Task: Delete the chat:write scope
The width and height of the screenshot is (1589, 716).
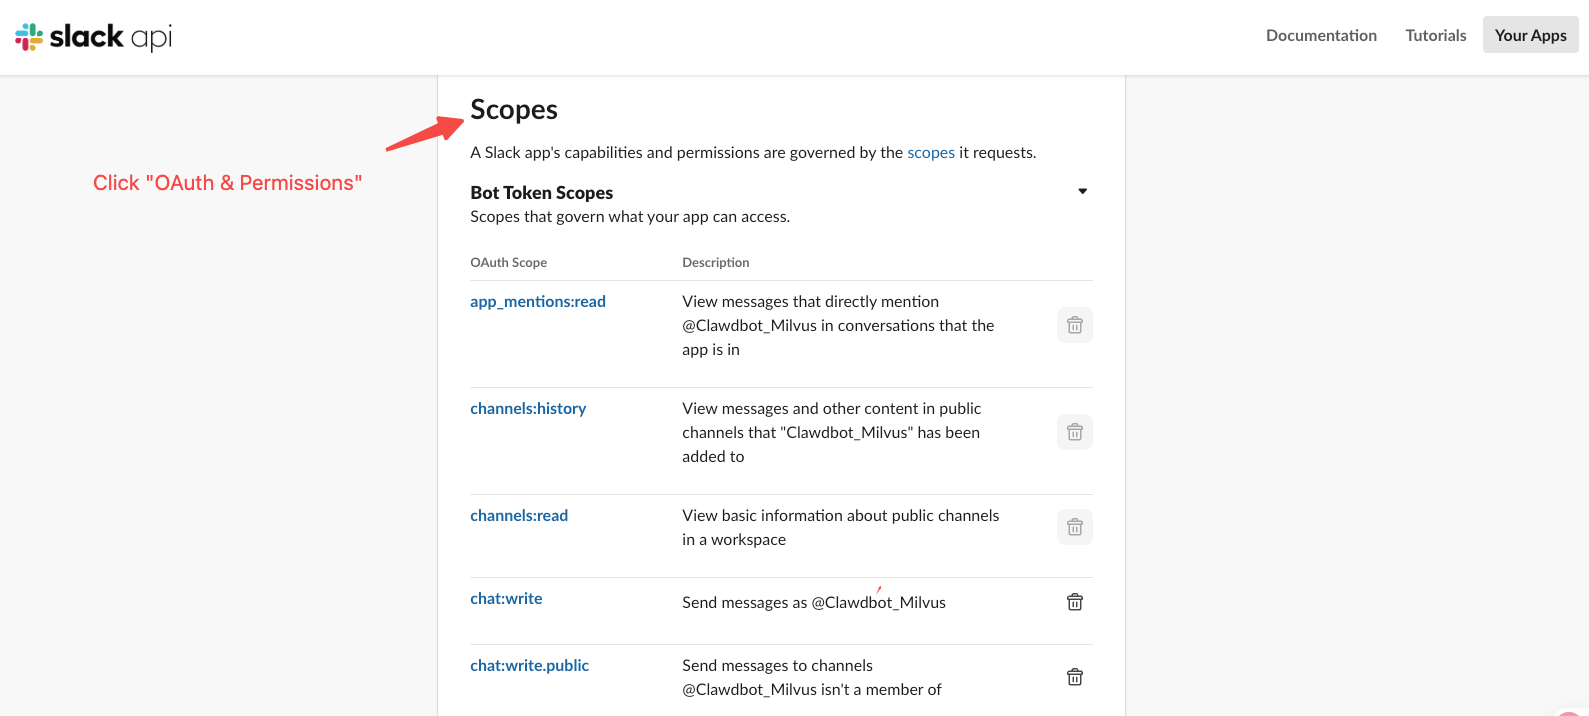Action: pos(1074,602)
